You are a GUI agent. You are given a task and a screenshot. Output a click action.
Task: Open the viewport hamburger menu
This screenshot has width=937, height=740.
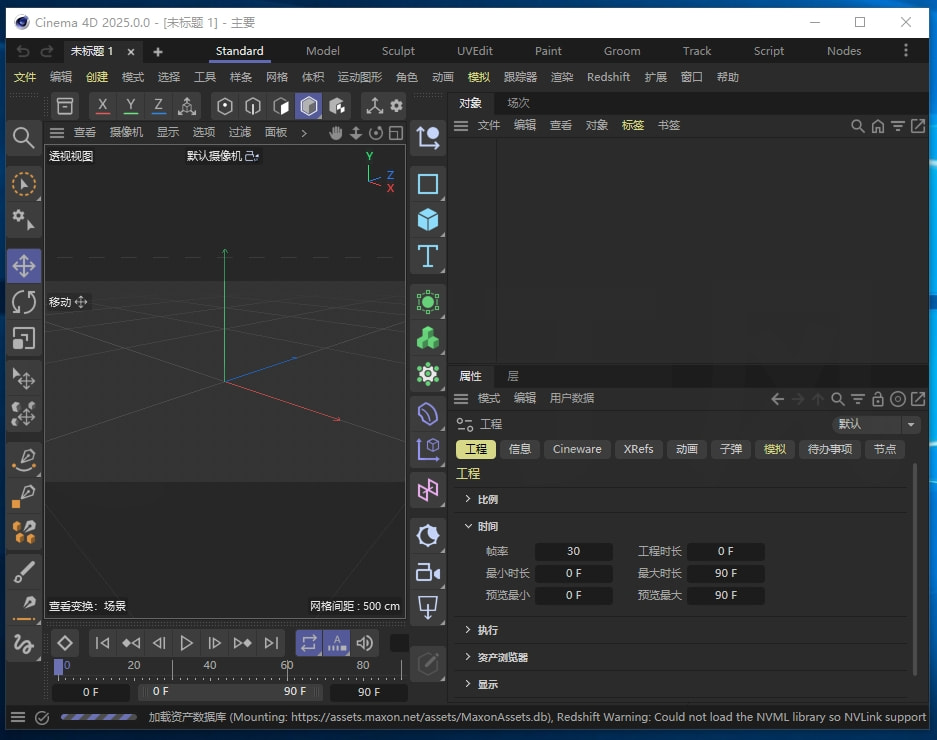click(x=57, y=133)
